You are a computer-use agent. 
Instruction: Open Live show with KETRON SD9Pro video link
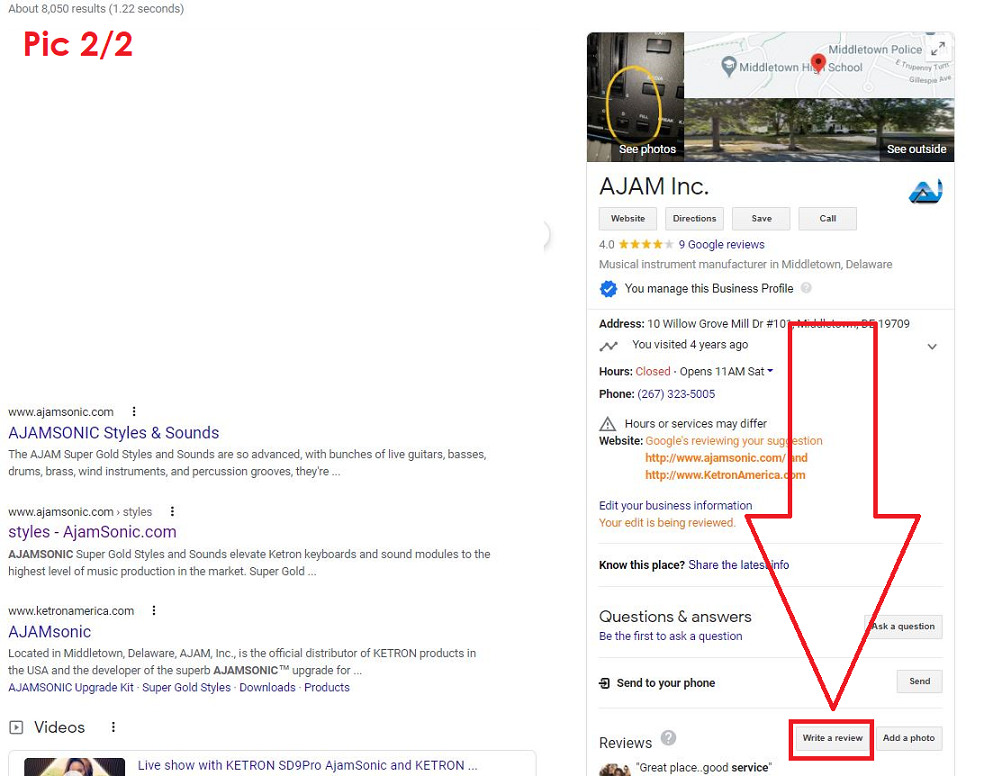(x=308, y=765)
